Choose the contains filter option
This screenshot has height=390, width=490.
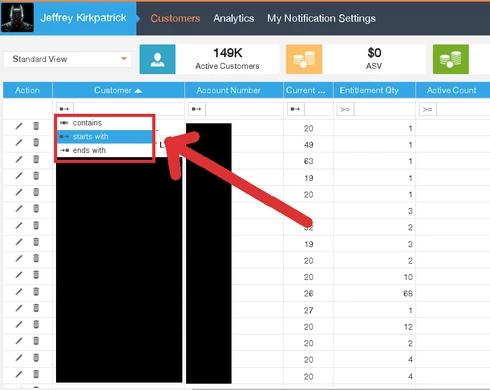pyautogui.click(x=104, y=123)
